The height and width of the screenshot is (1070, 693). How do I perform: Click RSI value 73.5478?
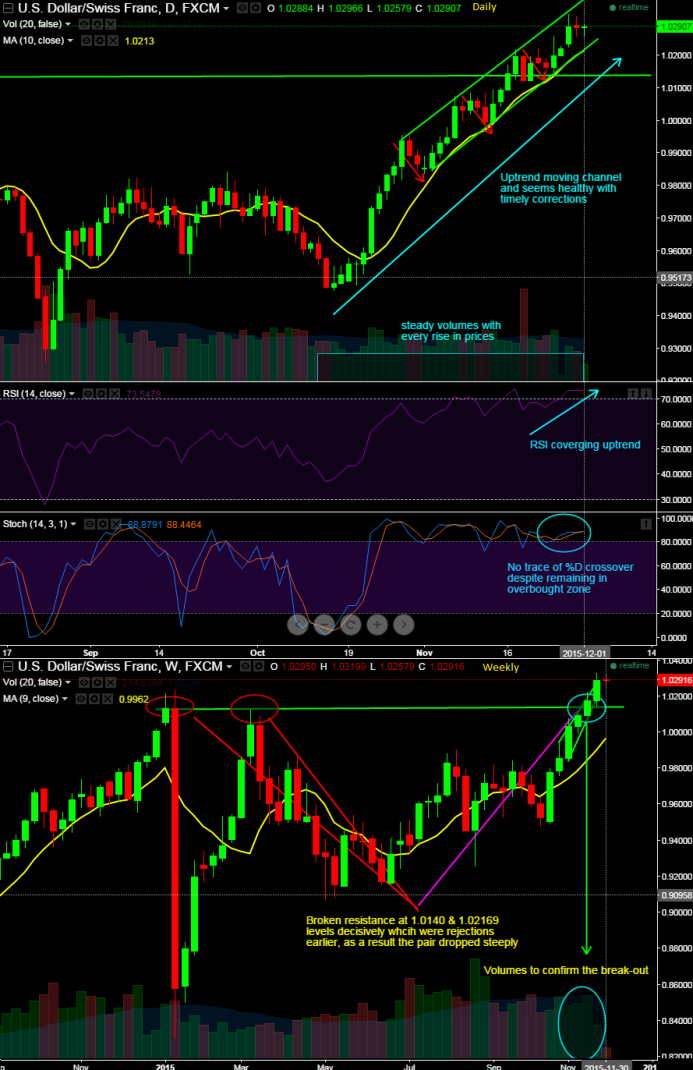coord(143,394)
